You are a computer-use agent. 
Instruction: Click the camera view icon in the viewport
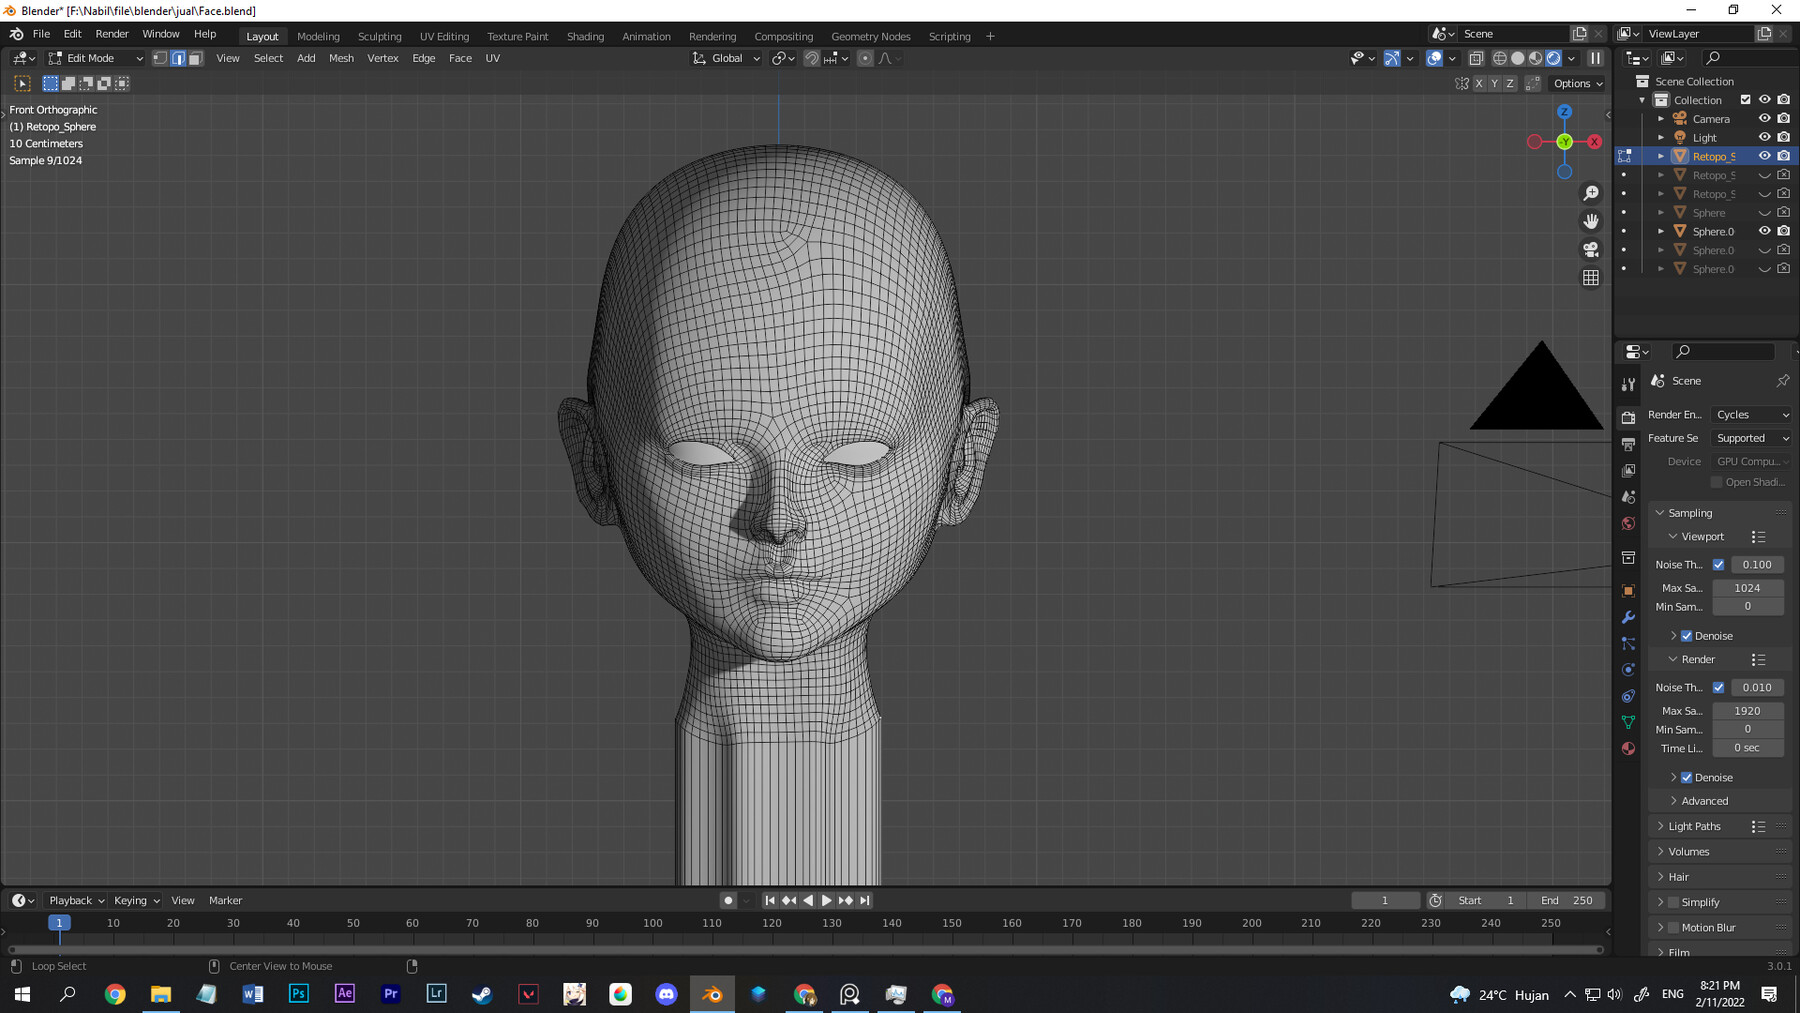coord(1591,249)
